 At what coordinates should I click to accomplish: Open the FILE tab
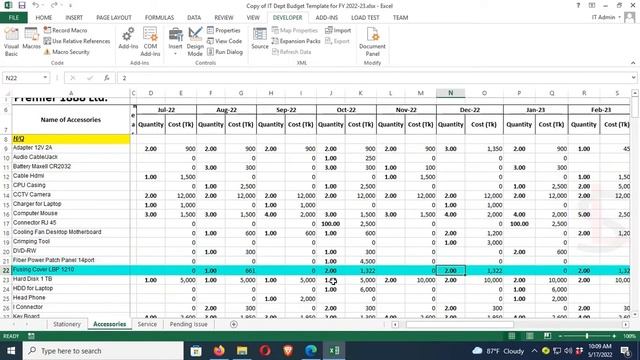[x=13, y=18]
